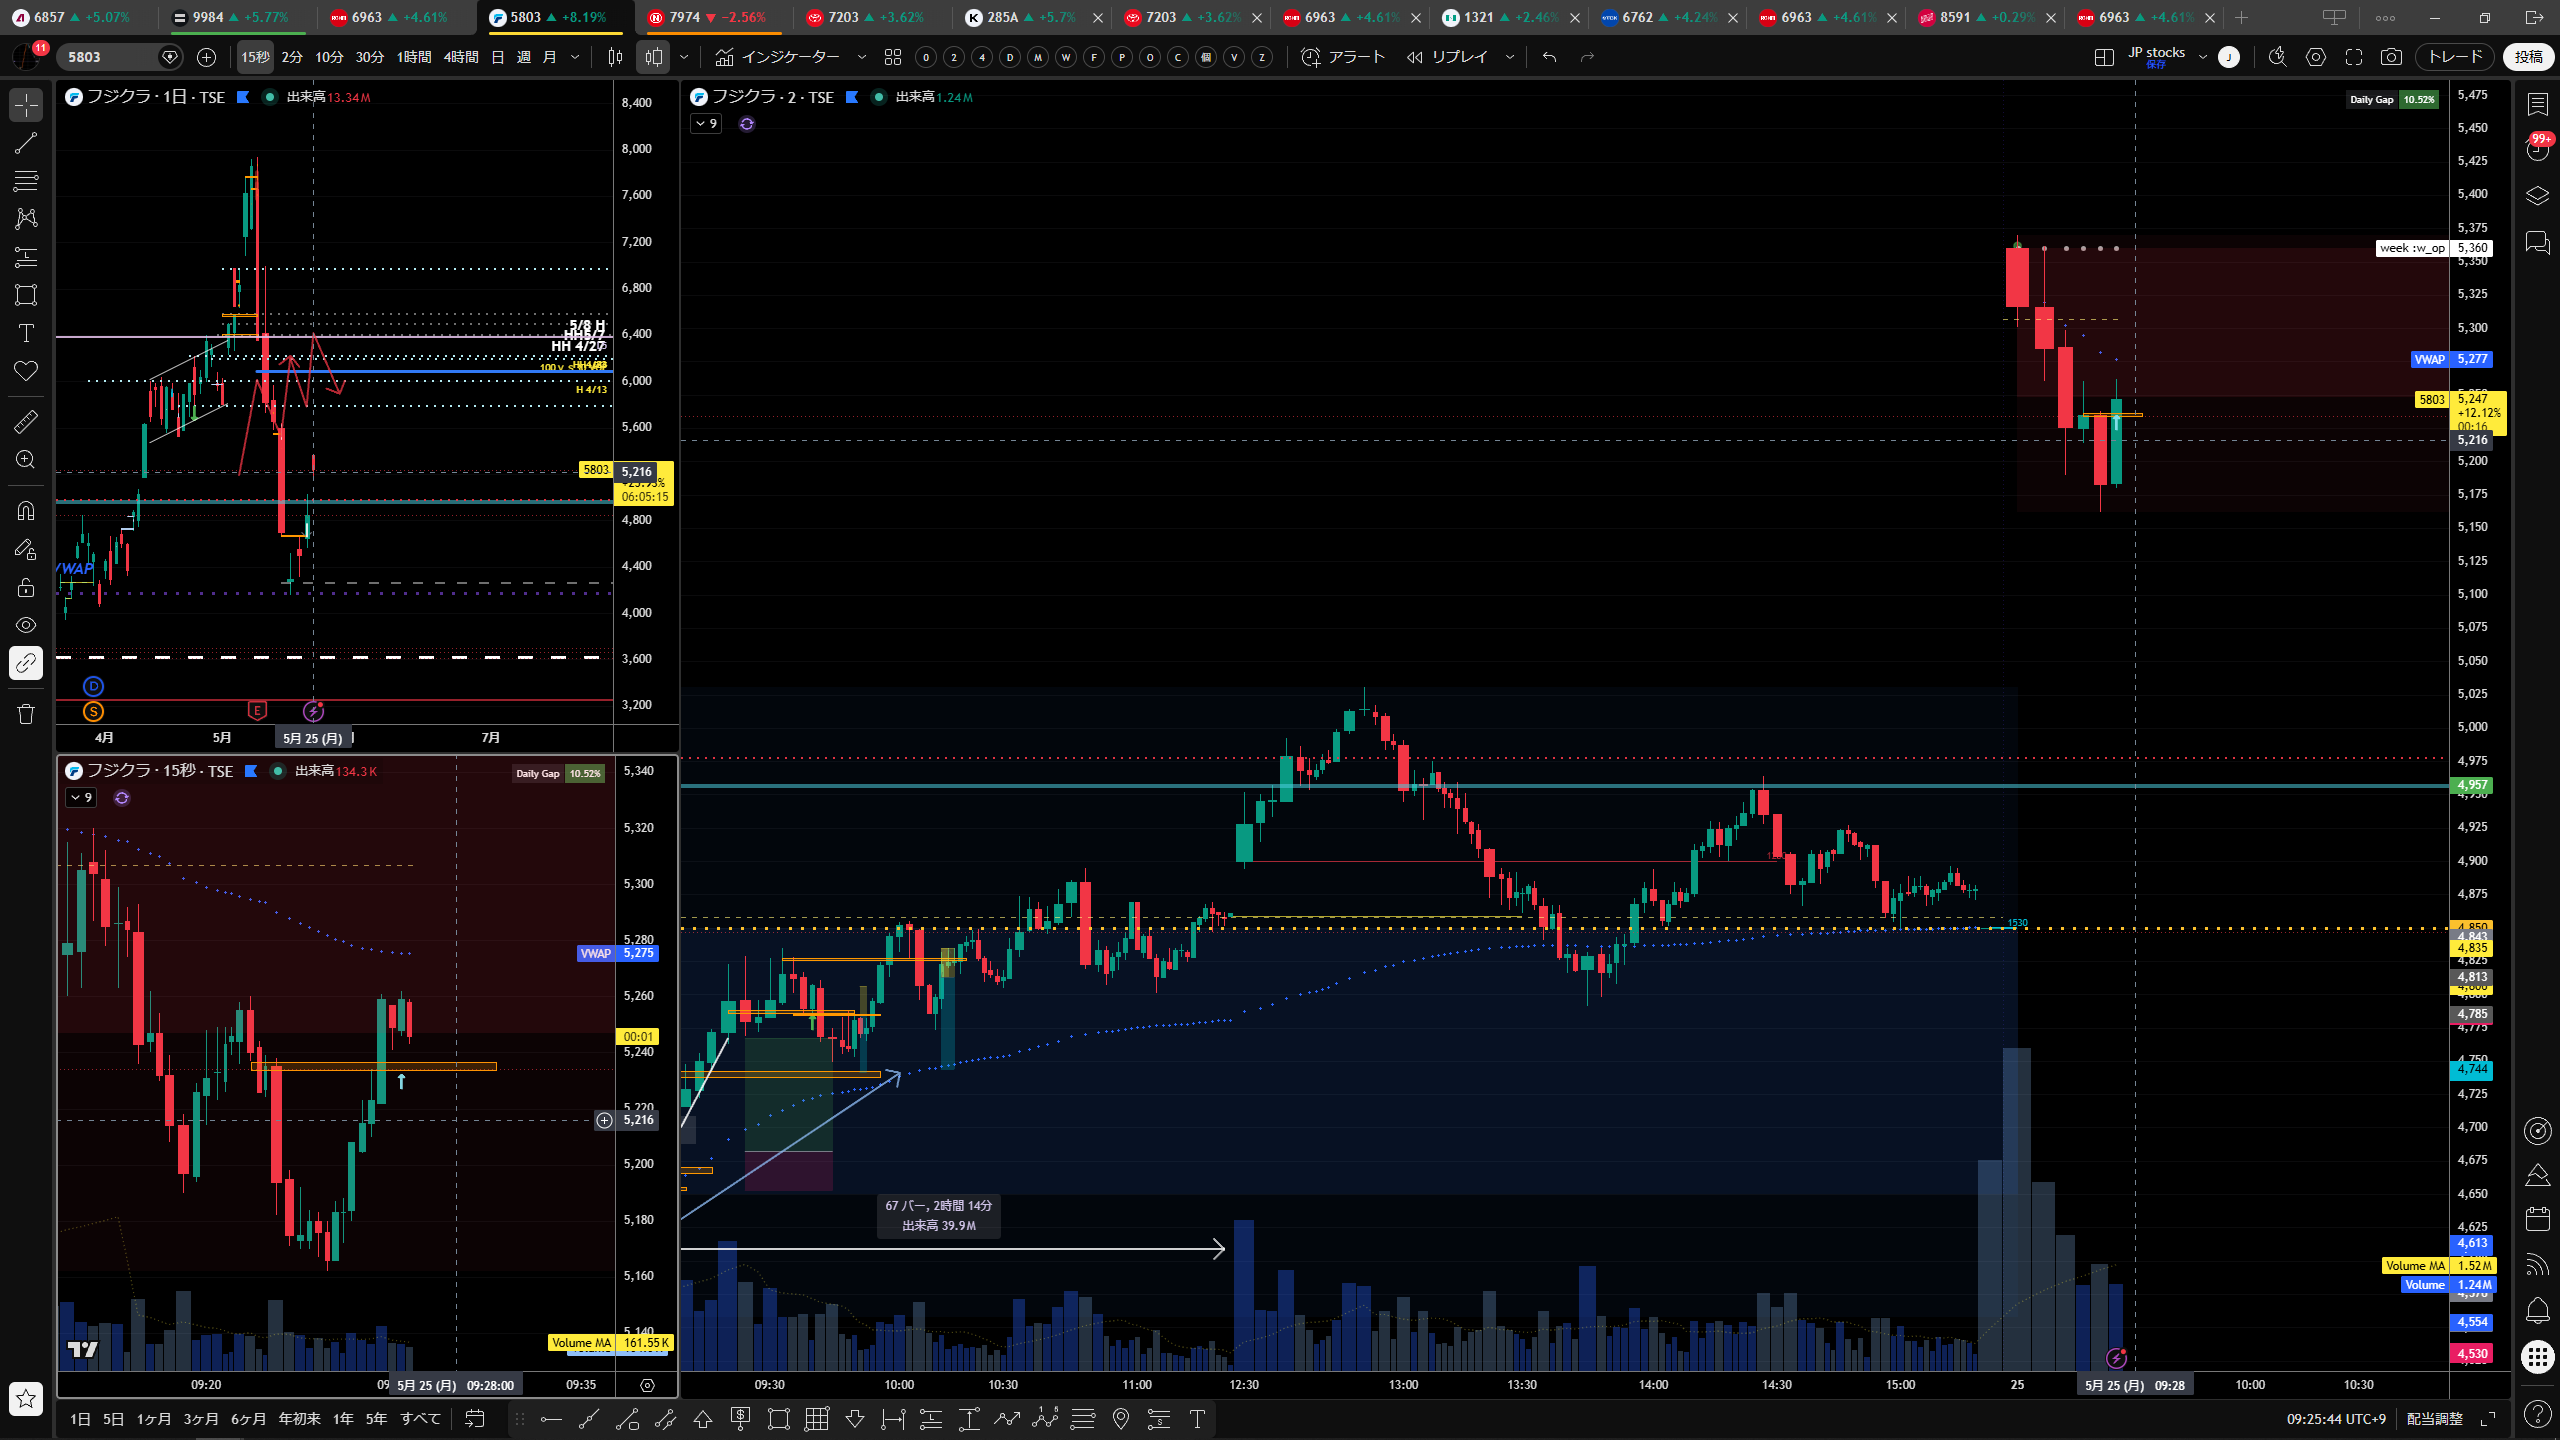The height and width of the screenshot is (1440, 2560).
Task: Open the alerts bell in right sidebar
Action: [x=2538, y=1310]
